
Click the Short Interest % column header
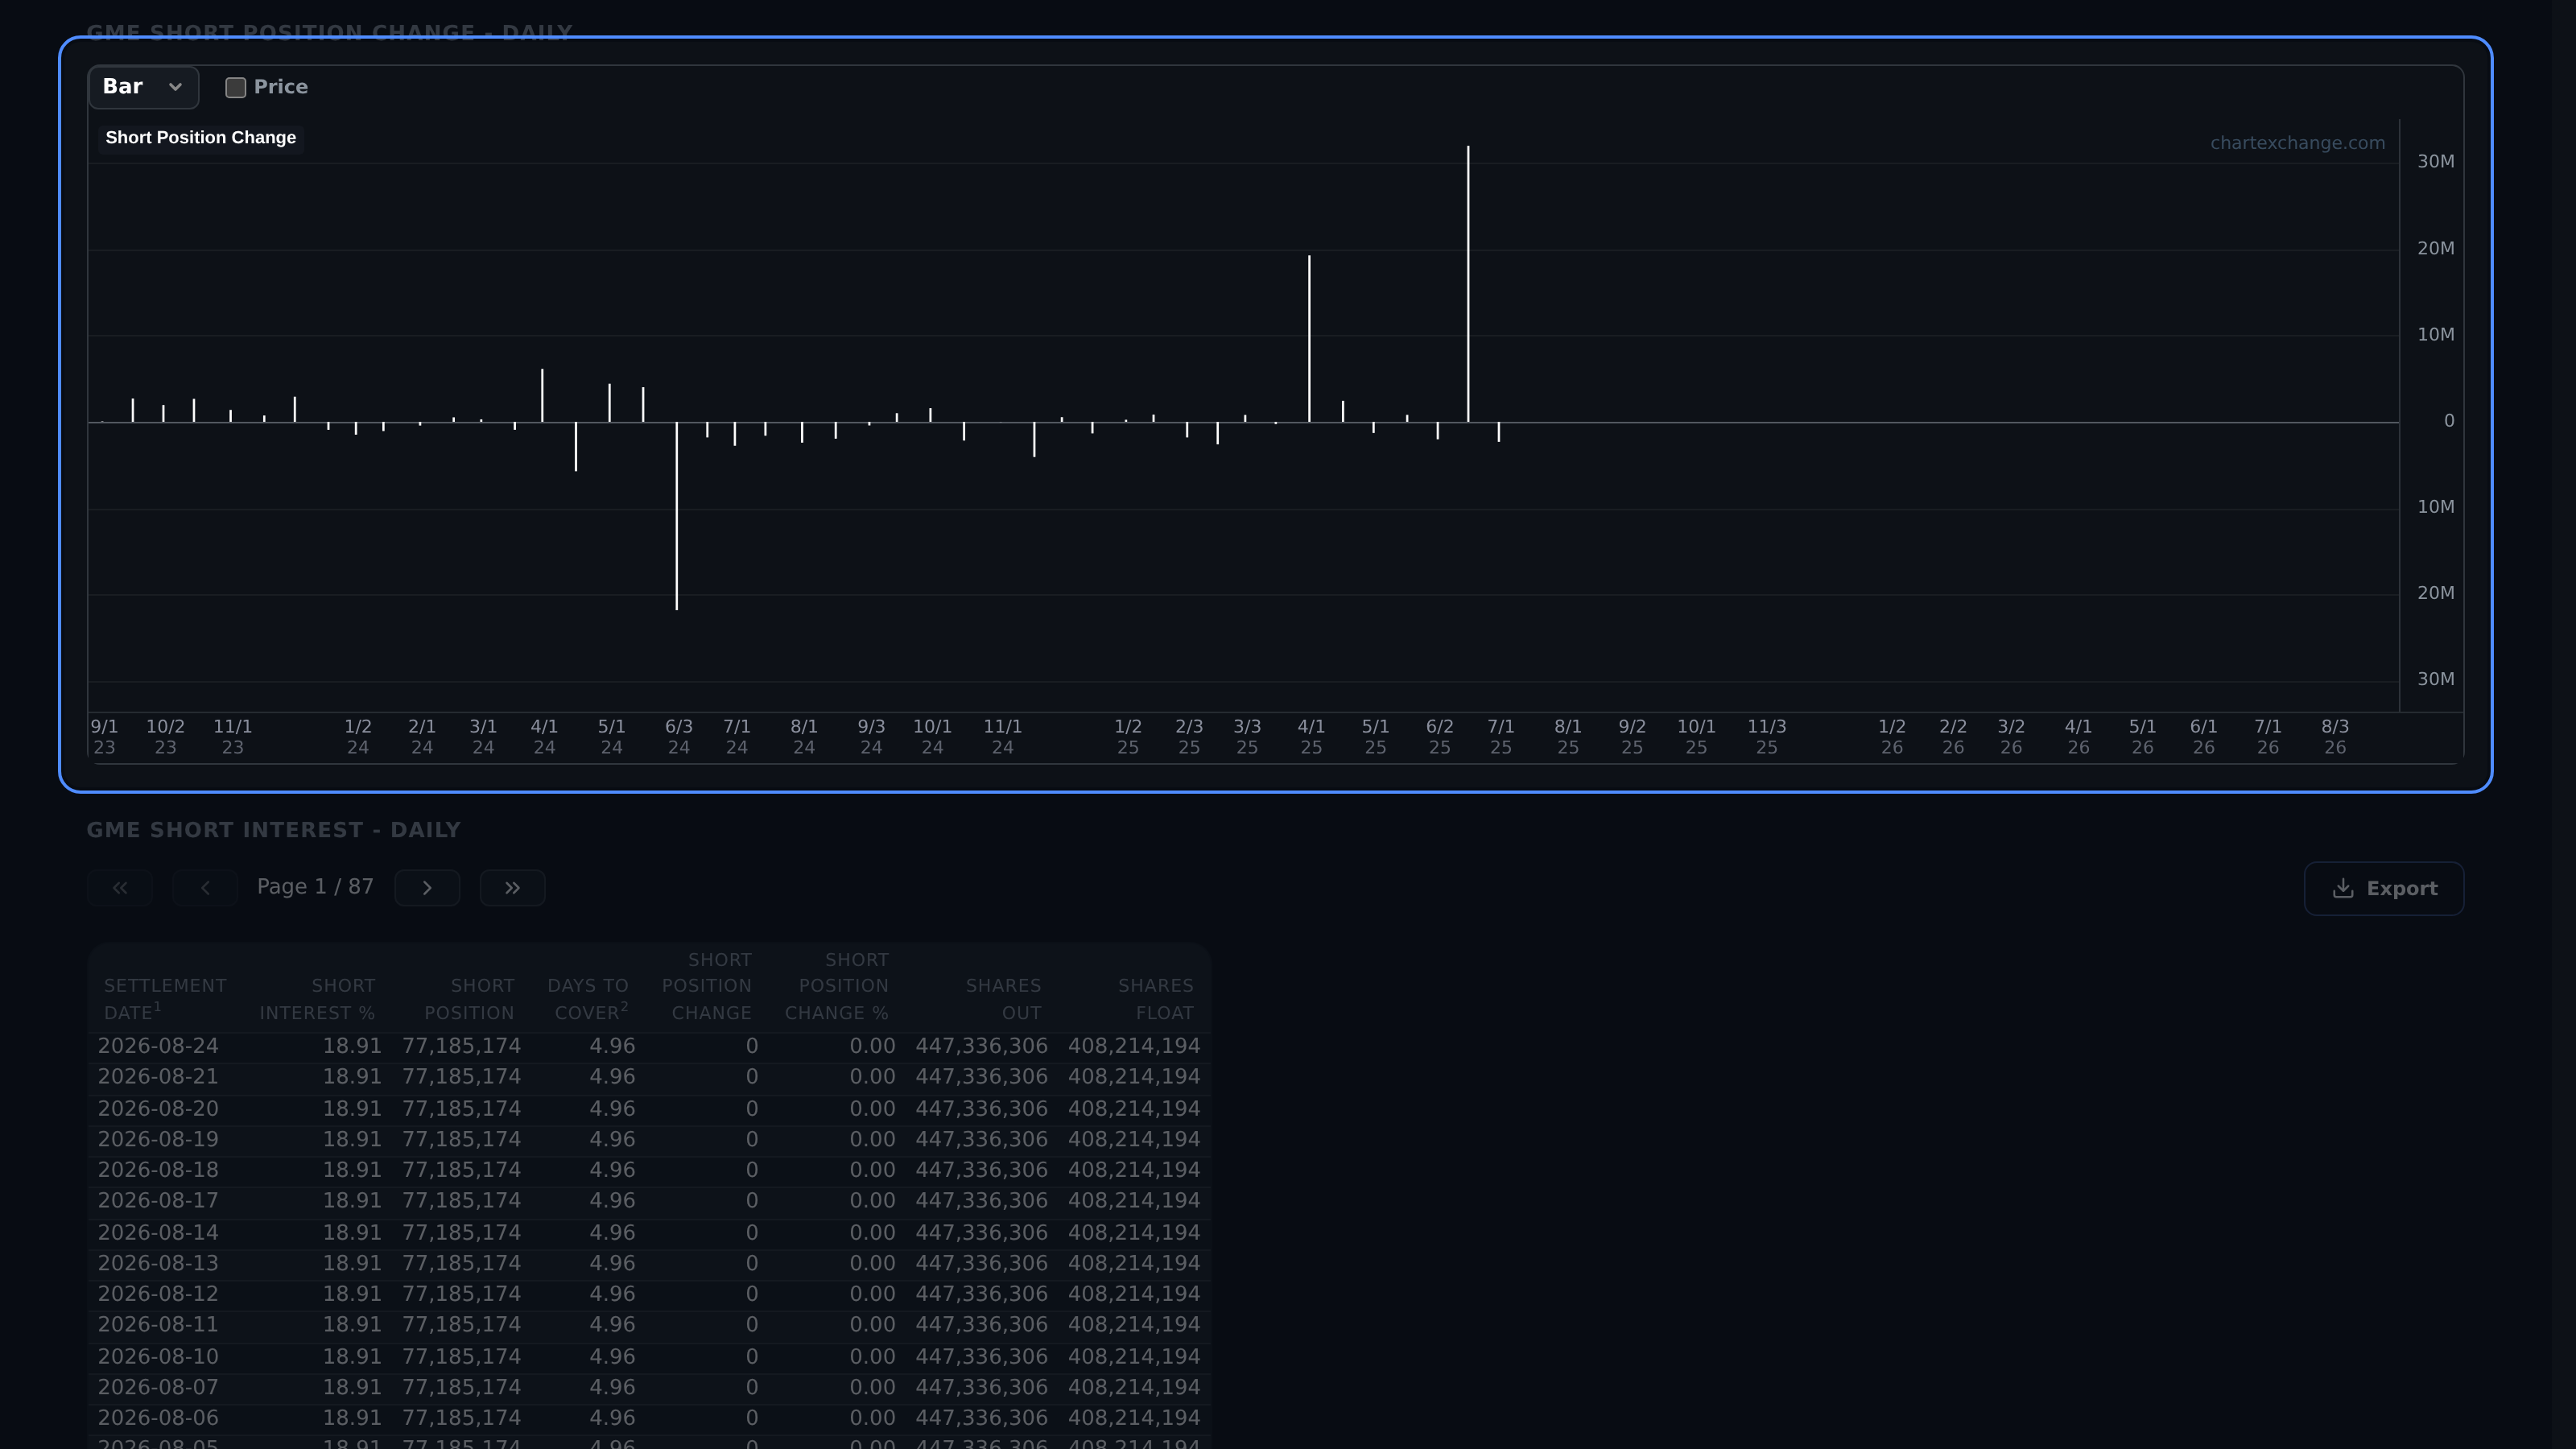(x=317, y=999)
